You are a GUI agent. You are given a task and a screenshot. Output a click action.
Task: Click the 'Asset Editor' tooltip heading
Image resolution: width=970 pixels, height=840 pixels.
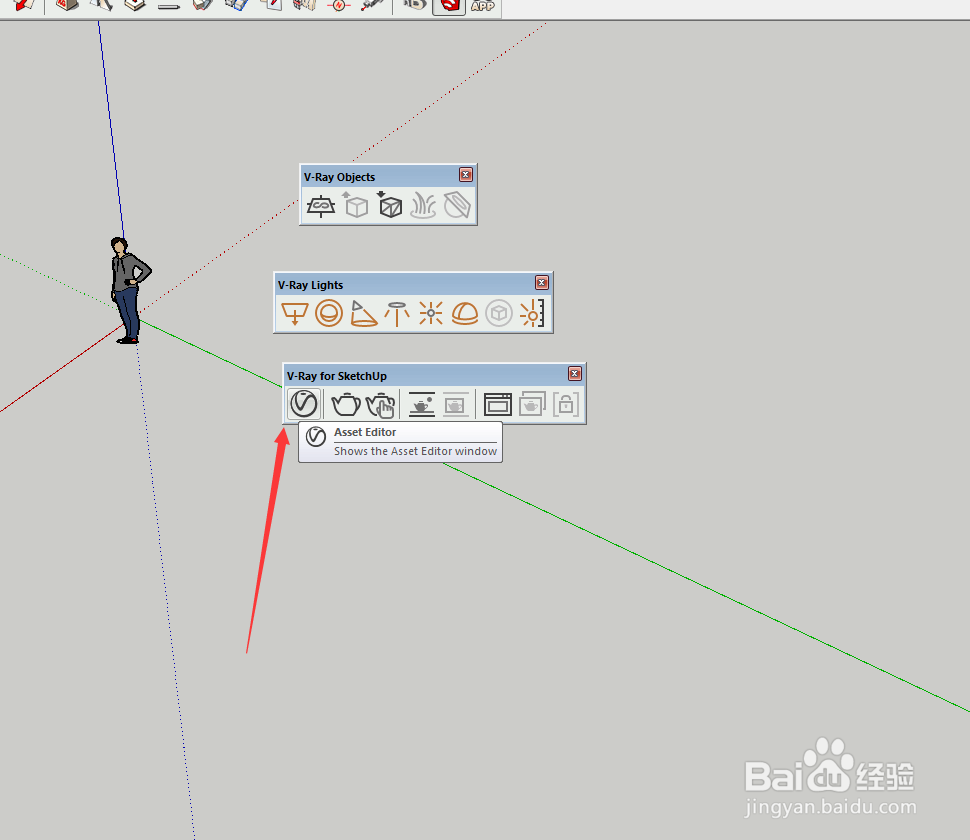click(x=365, y=432)
